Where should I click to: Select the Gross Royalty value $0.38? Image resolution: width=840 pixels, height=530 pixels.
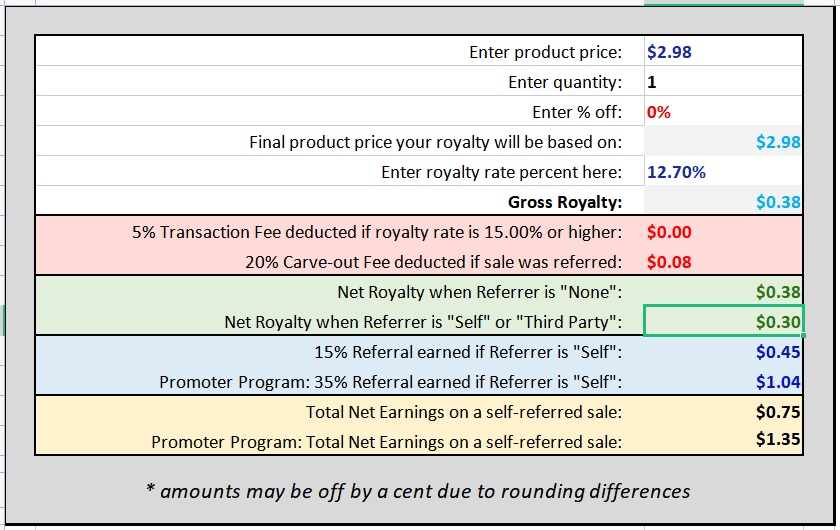pyautogui.click(x=723, y=201)
